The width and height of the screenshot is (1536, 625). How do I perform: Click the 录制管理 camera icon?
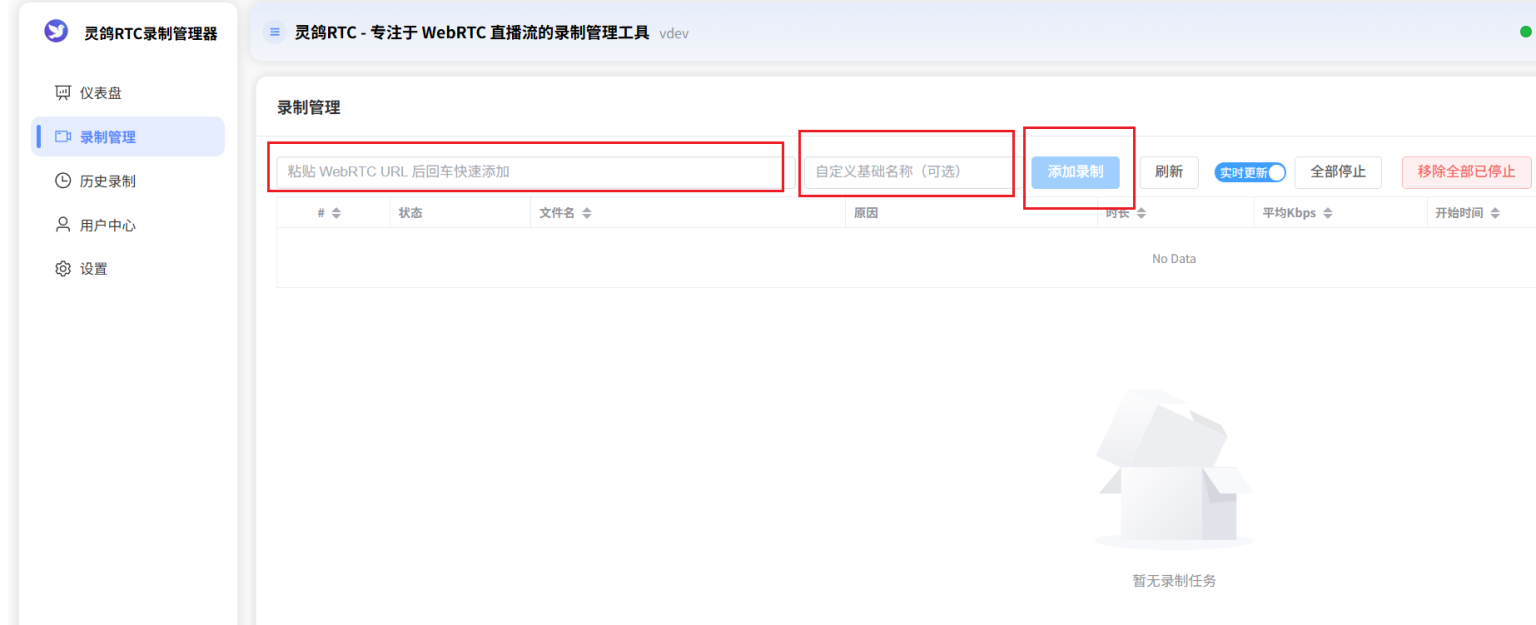click(63, 137)
